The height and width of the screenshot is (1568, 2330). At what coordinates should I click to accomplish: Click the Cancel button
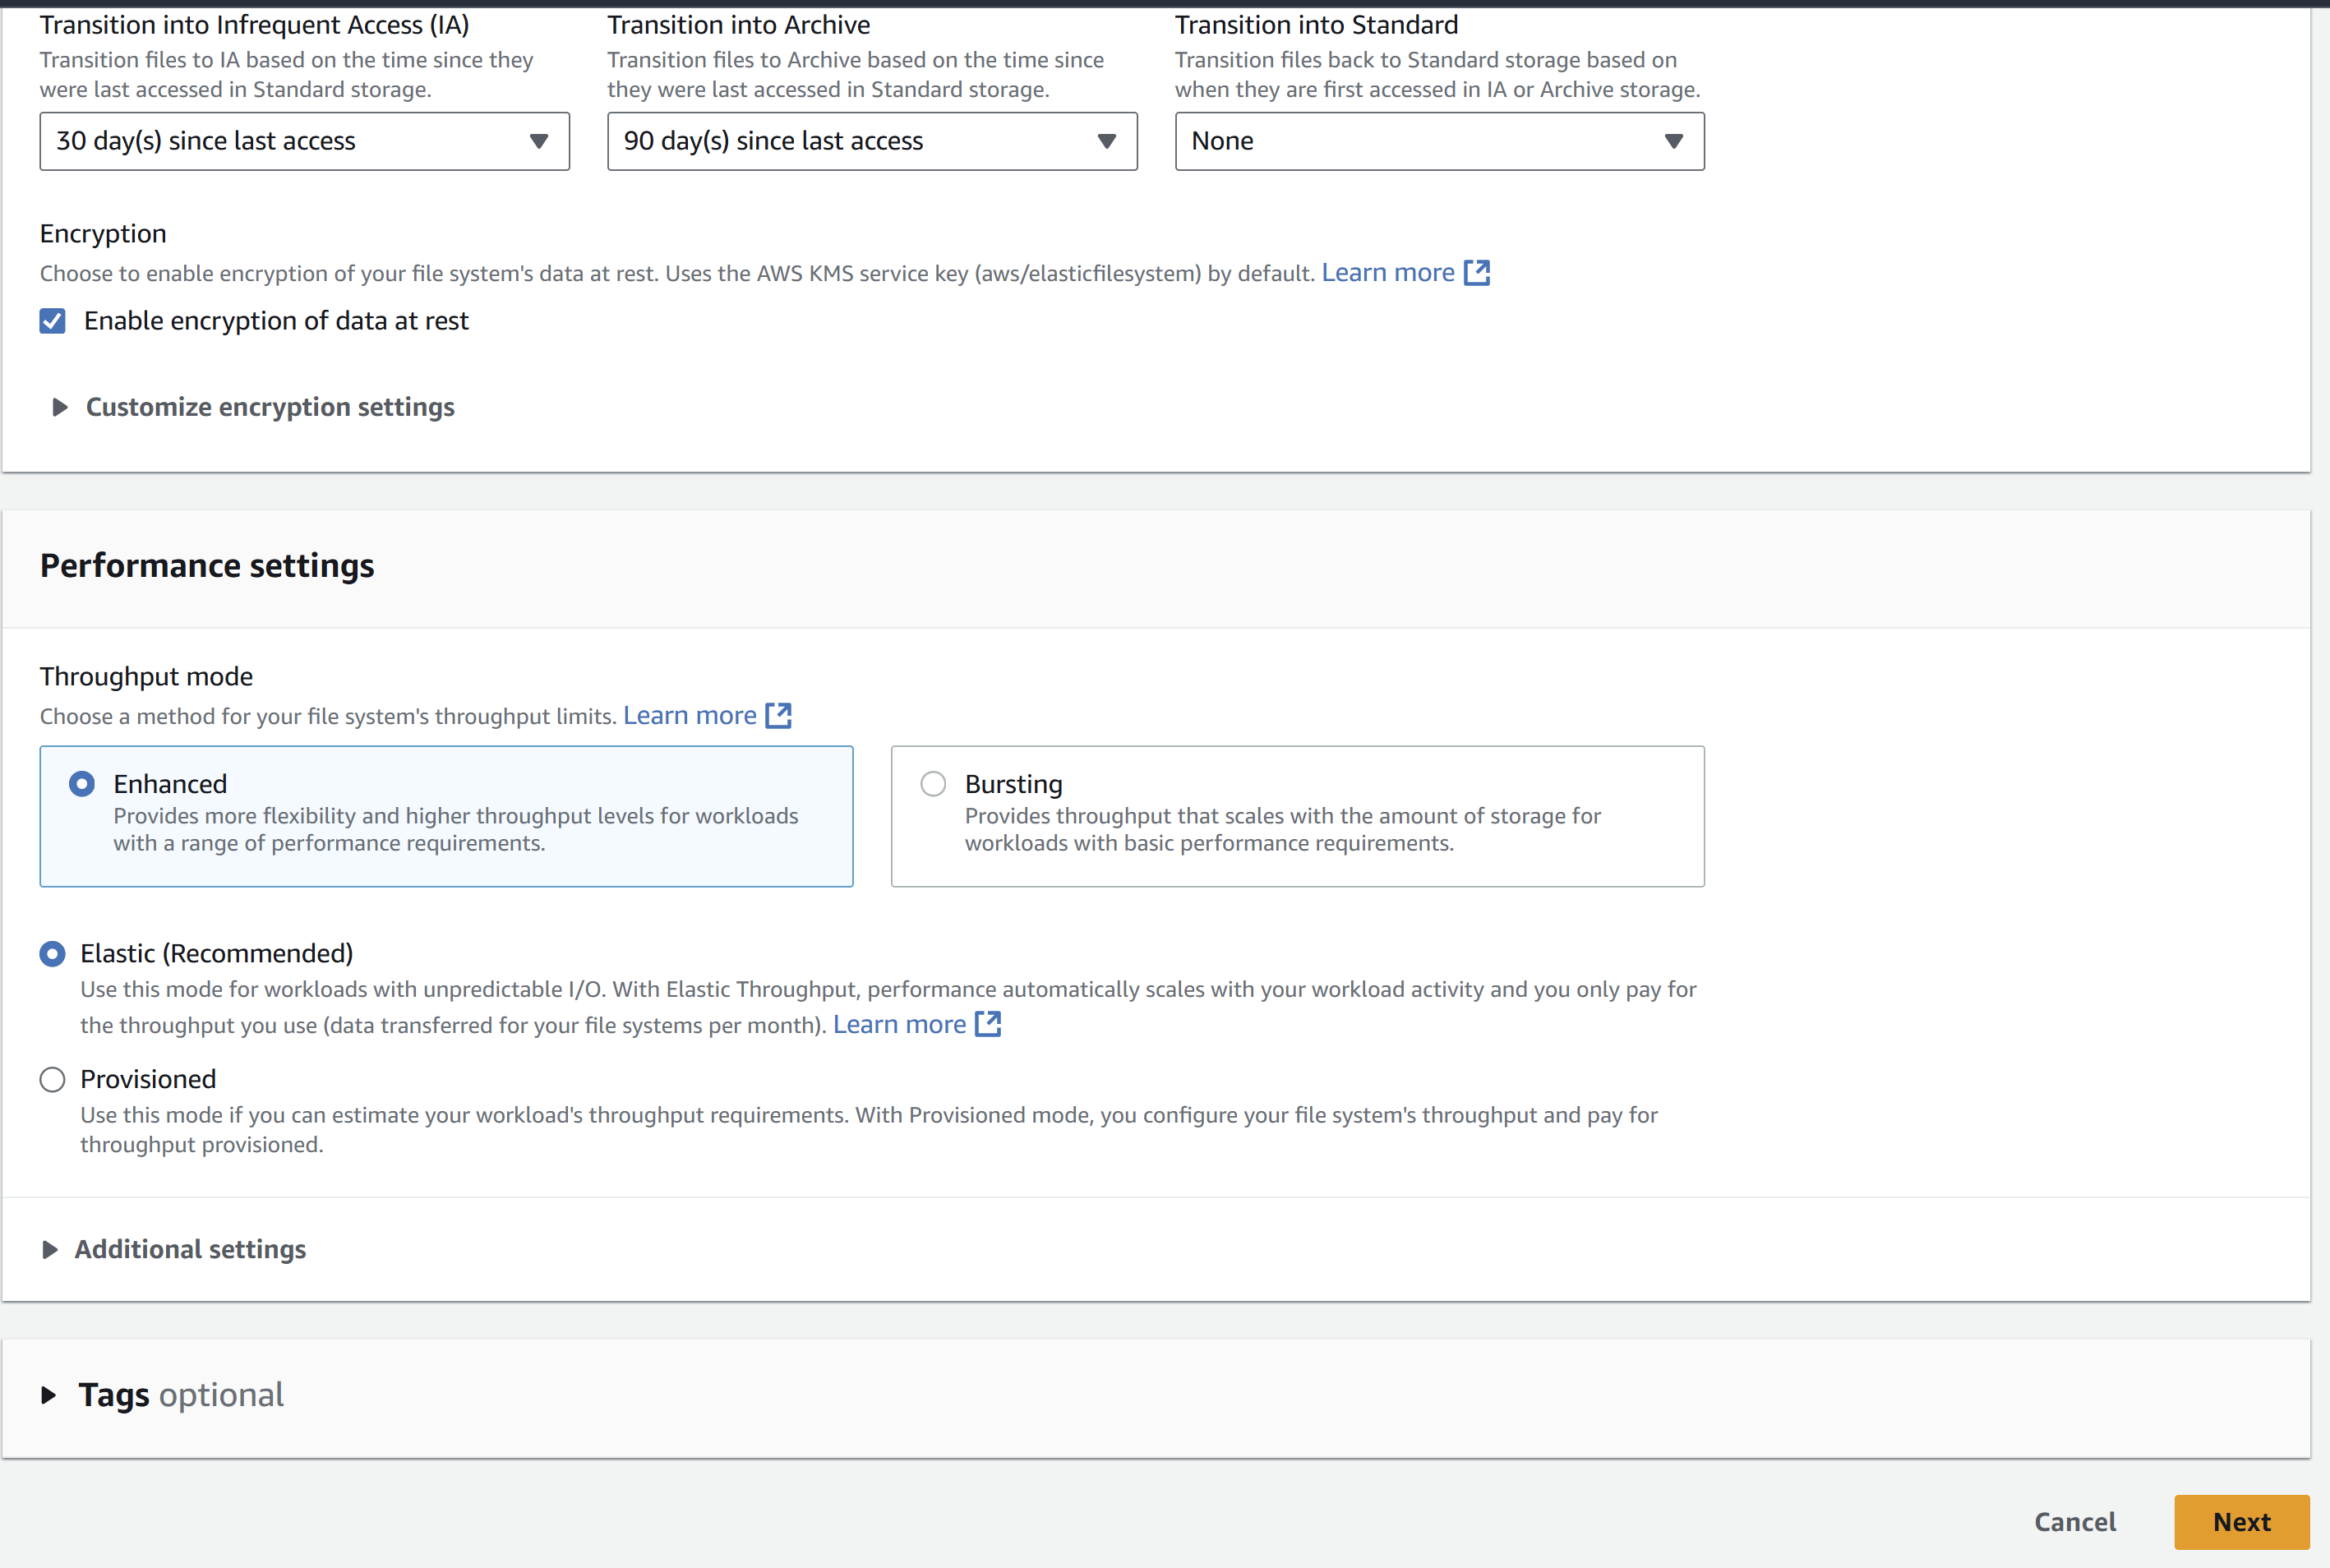click(x=2075, y=1522)
